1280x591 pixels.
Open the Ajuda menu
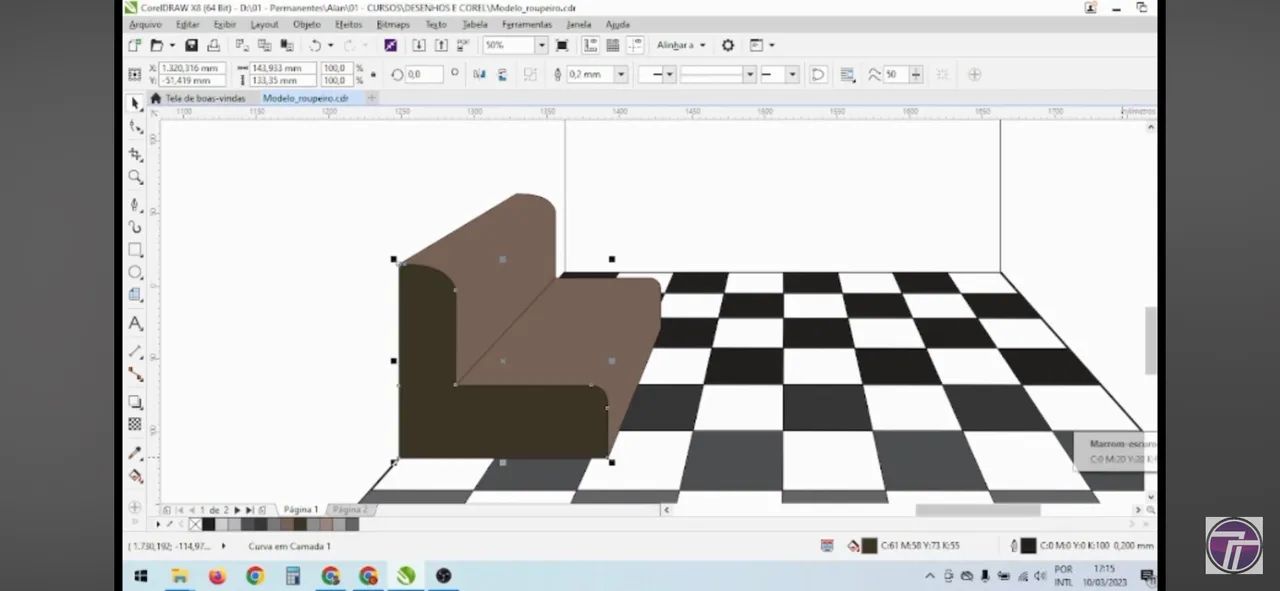[x=617, y=24]
